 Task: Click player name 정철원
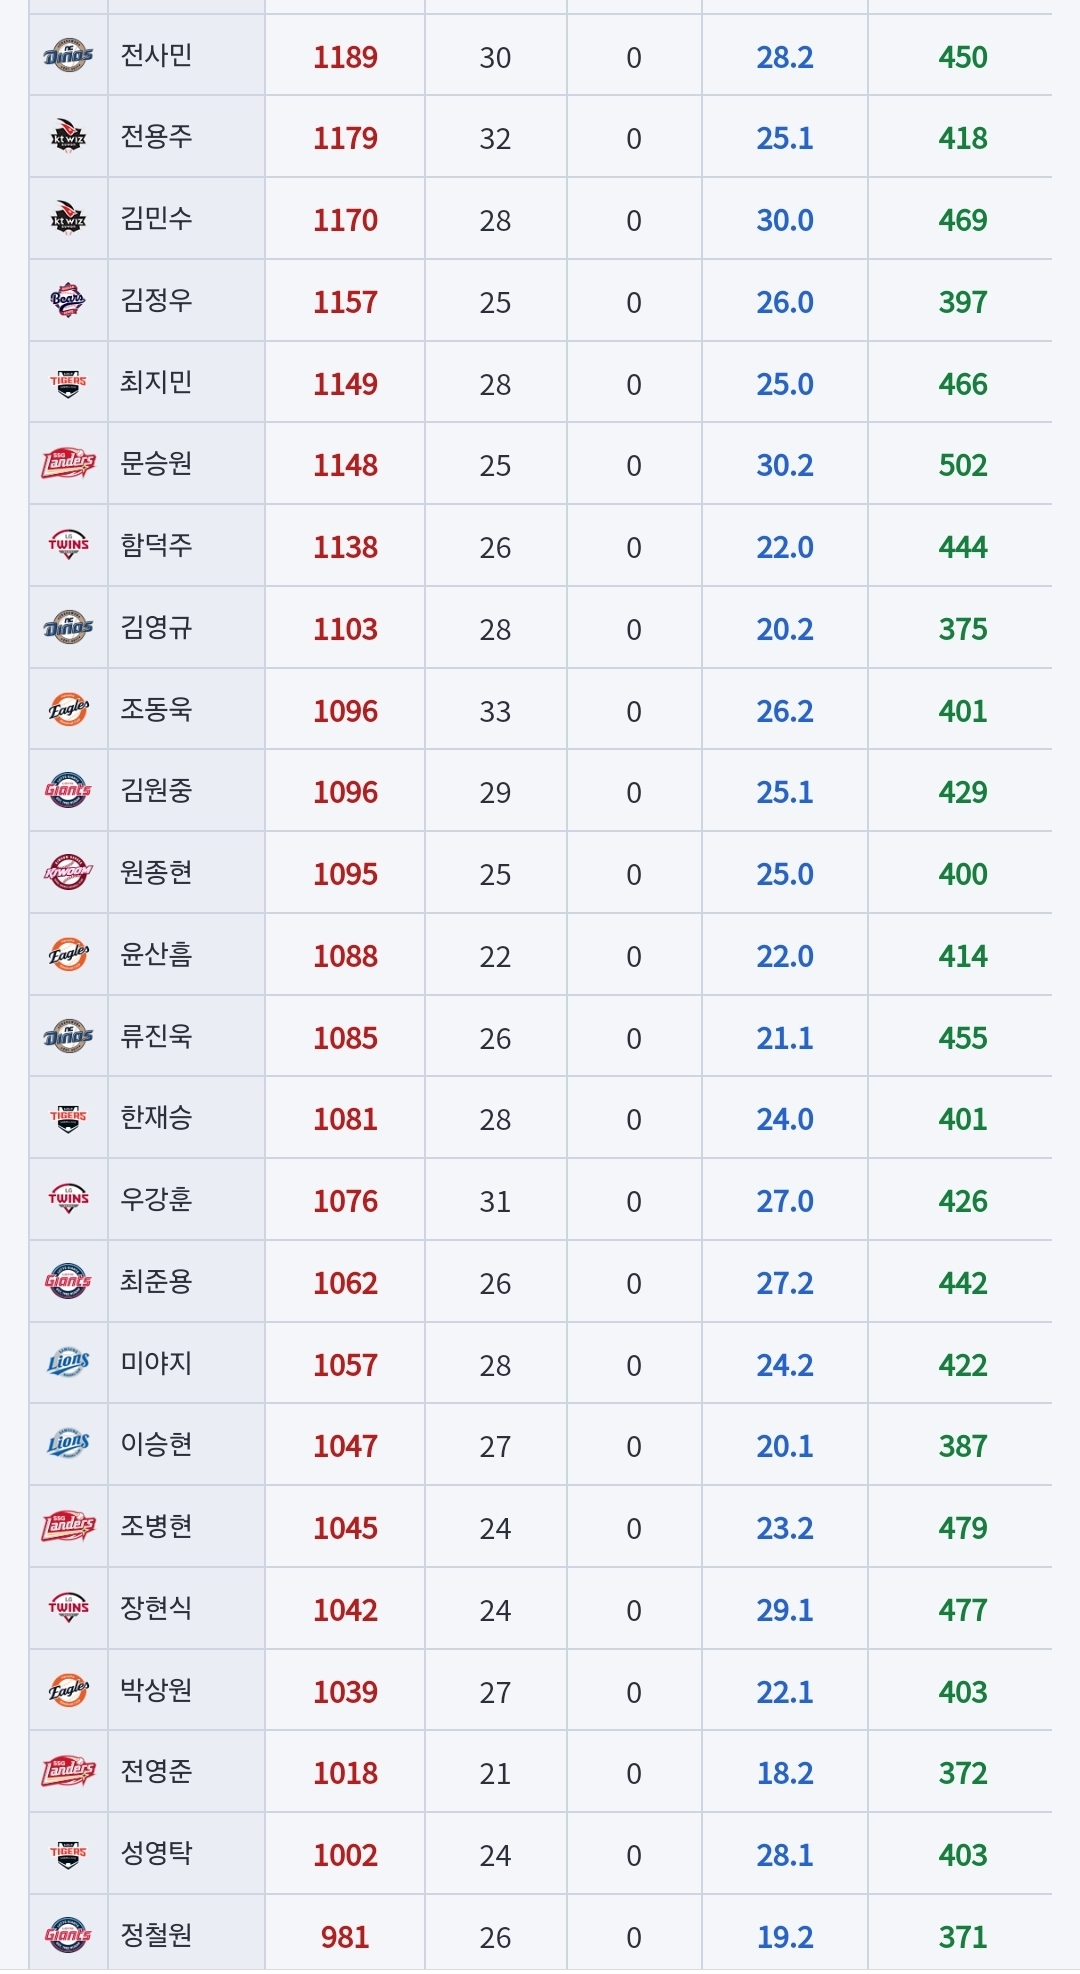pos(156,1936)
